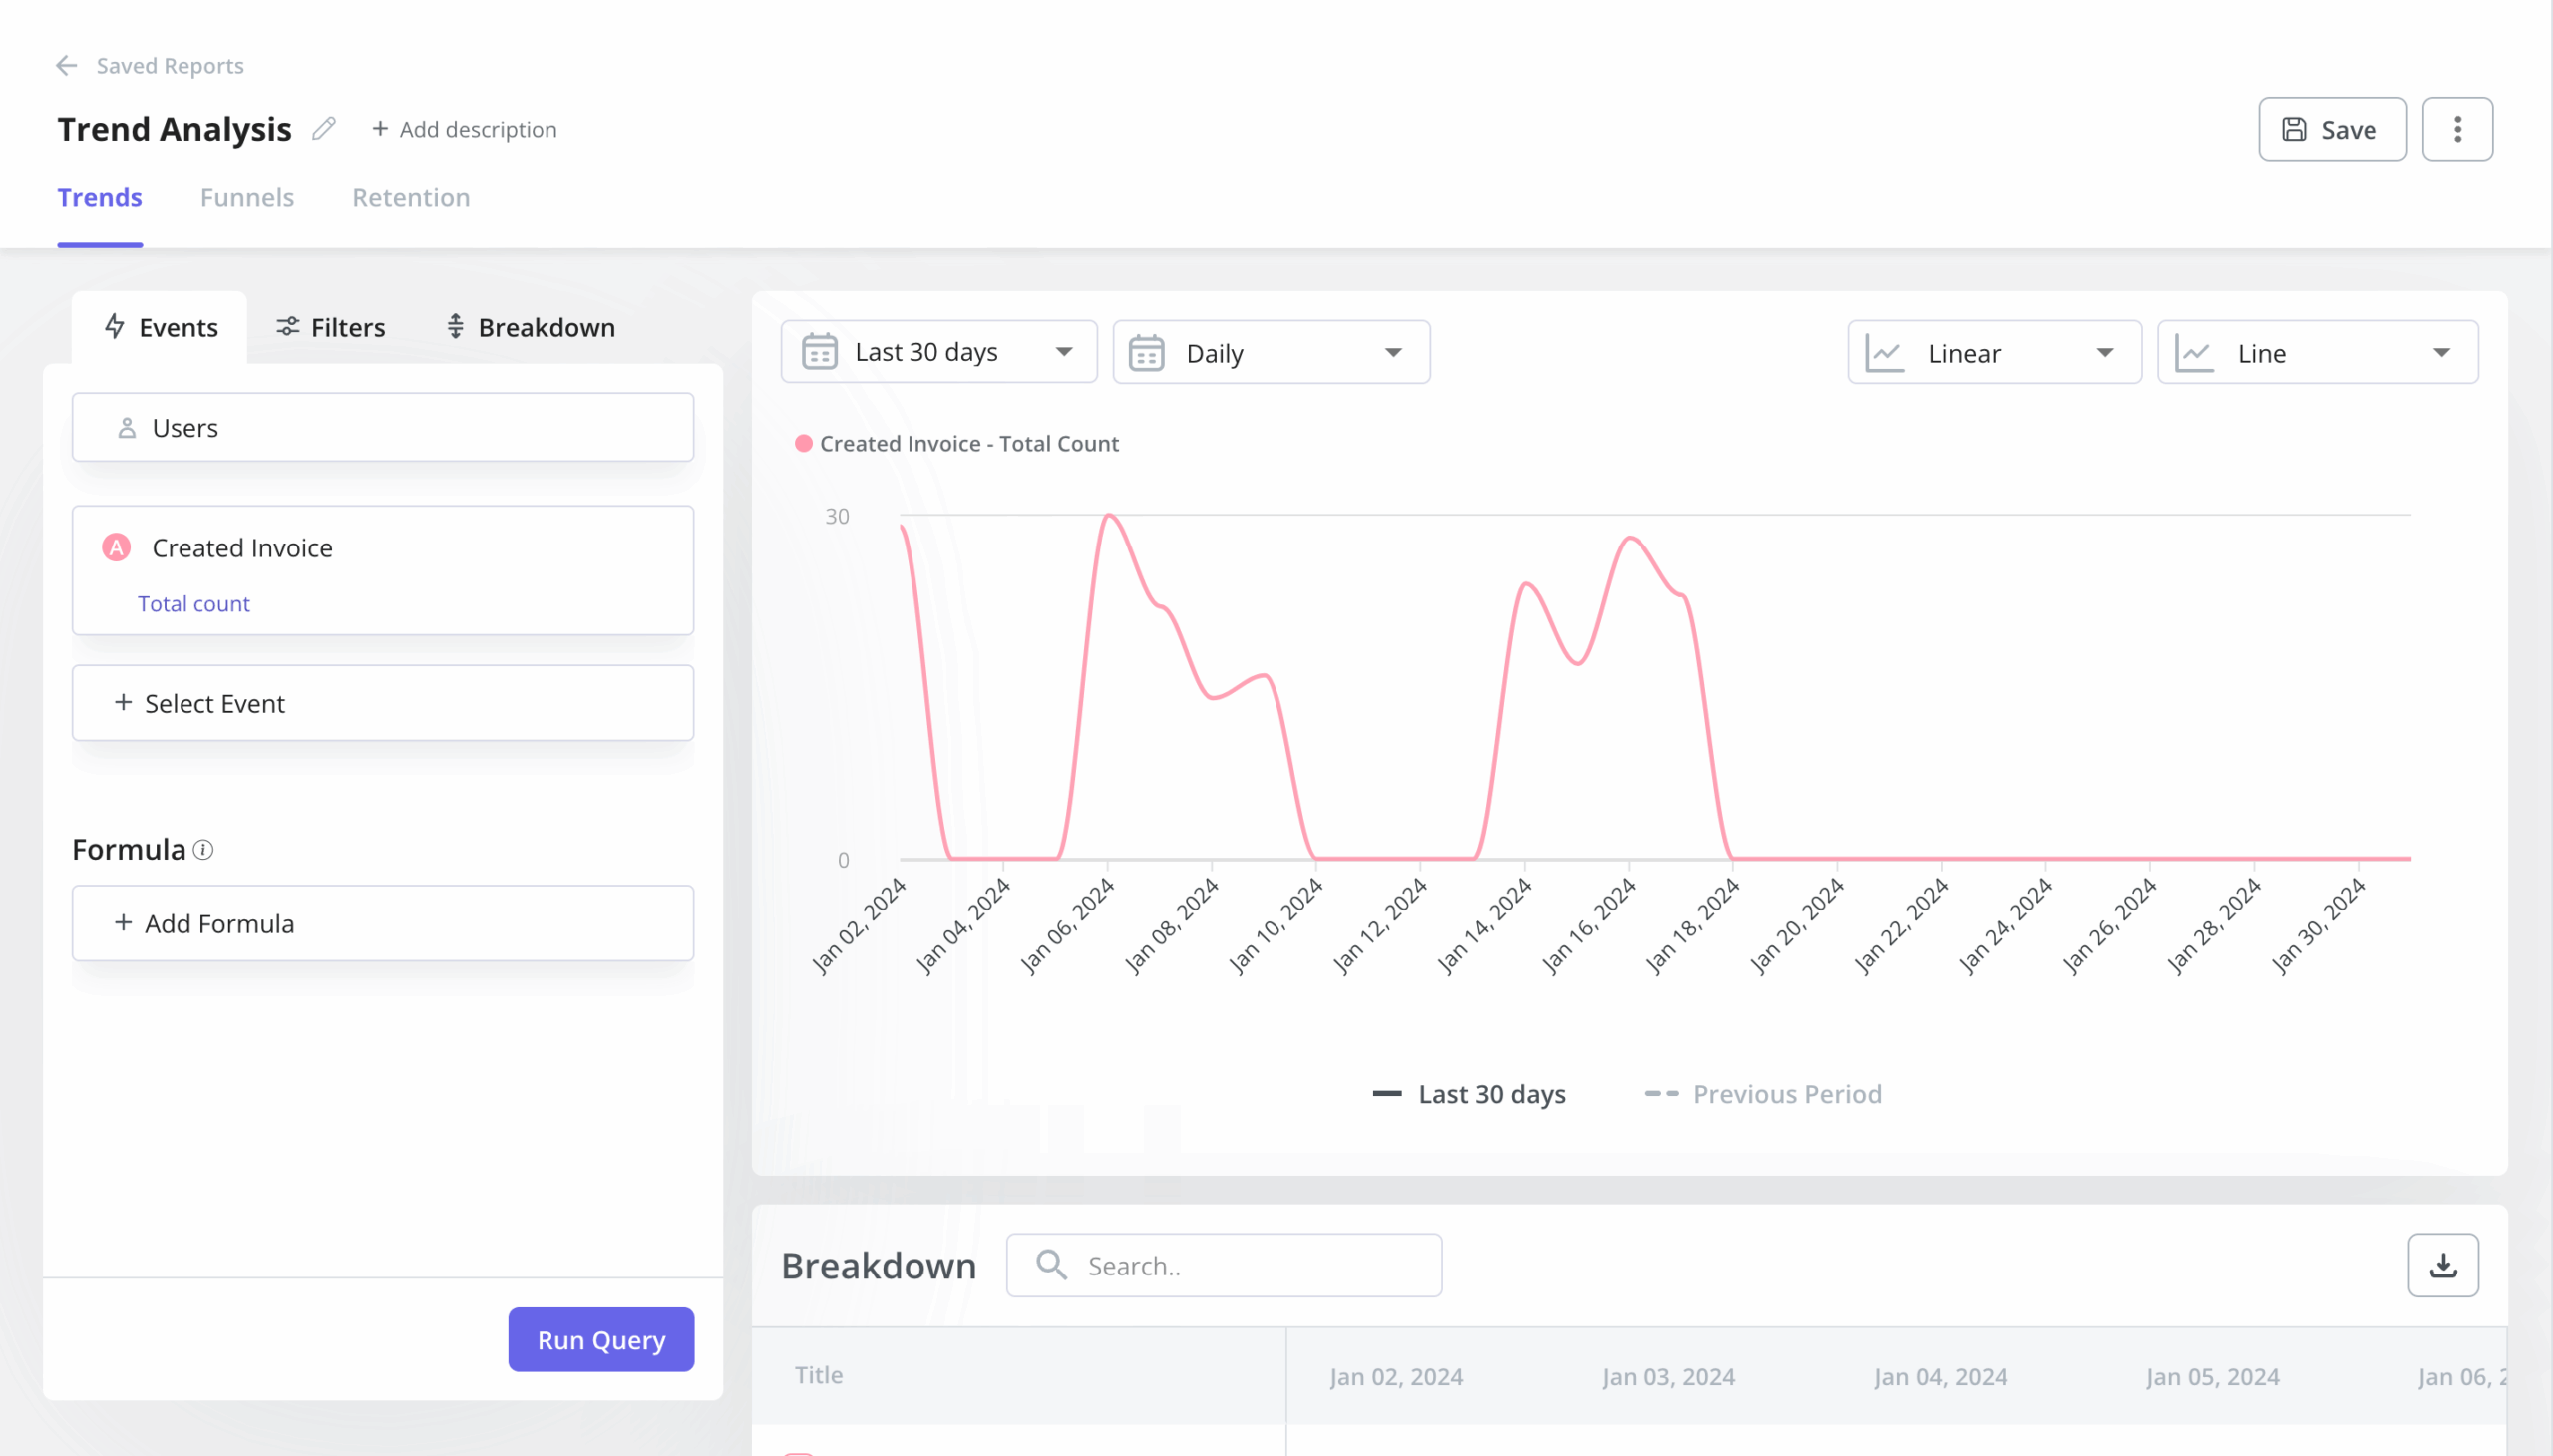The width and height of the screenshot is (2553, 1456).
Task: Click the pink A event color badge
Action: (x=115, y=547)
